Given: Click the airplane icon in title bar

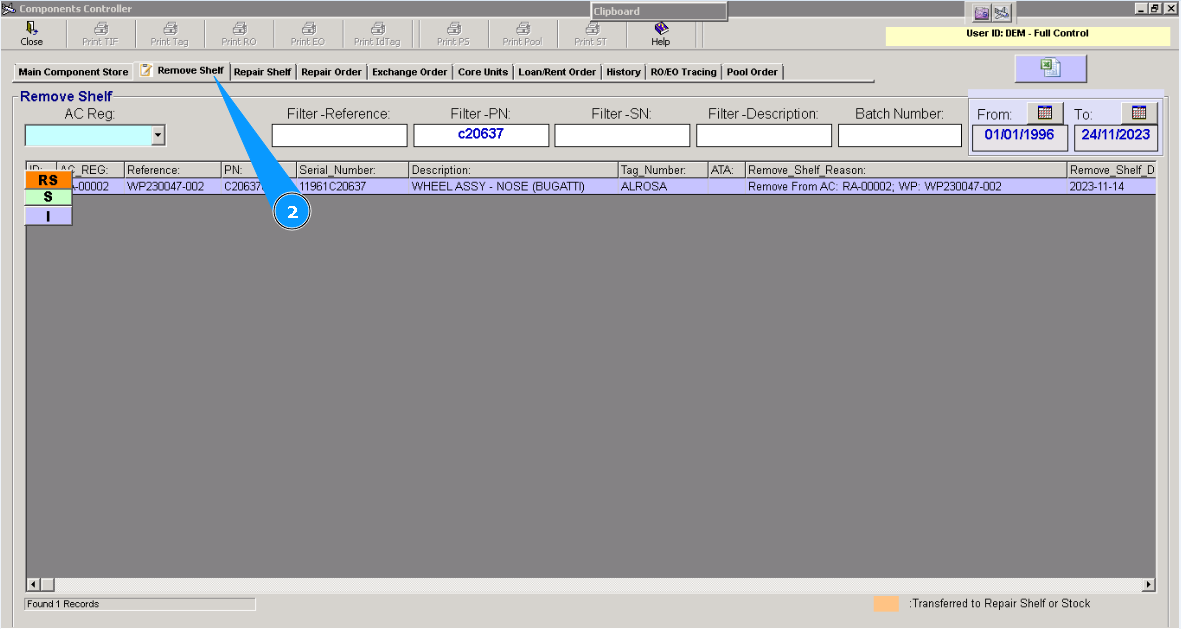Looking at the screenshot, I should 1001,13.
